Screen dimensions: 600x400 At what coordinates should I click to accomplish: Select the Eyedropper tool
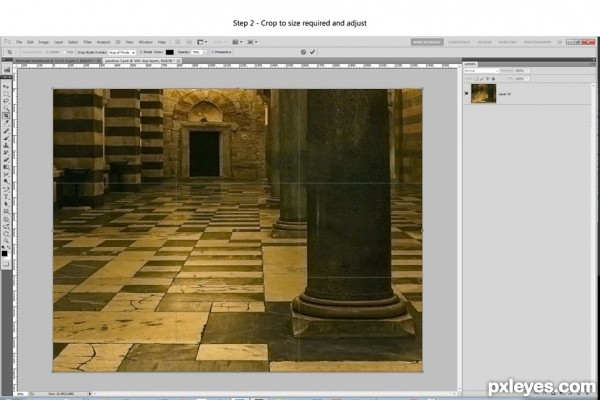6,121
